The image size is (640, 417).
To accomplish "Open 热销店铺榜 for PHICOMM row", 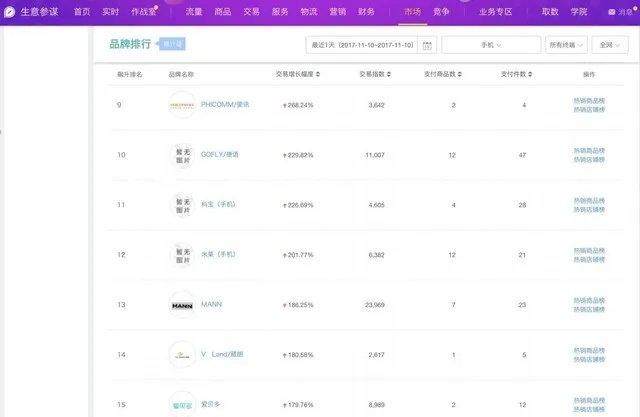I will tap(589, 110).
